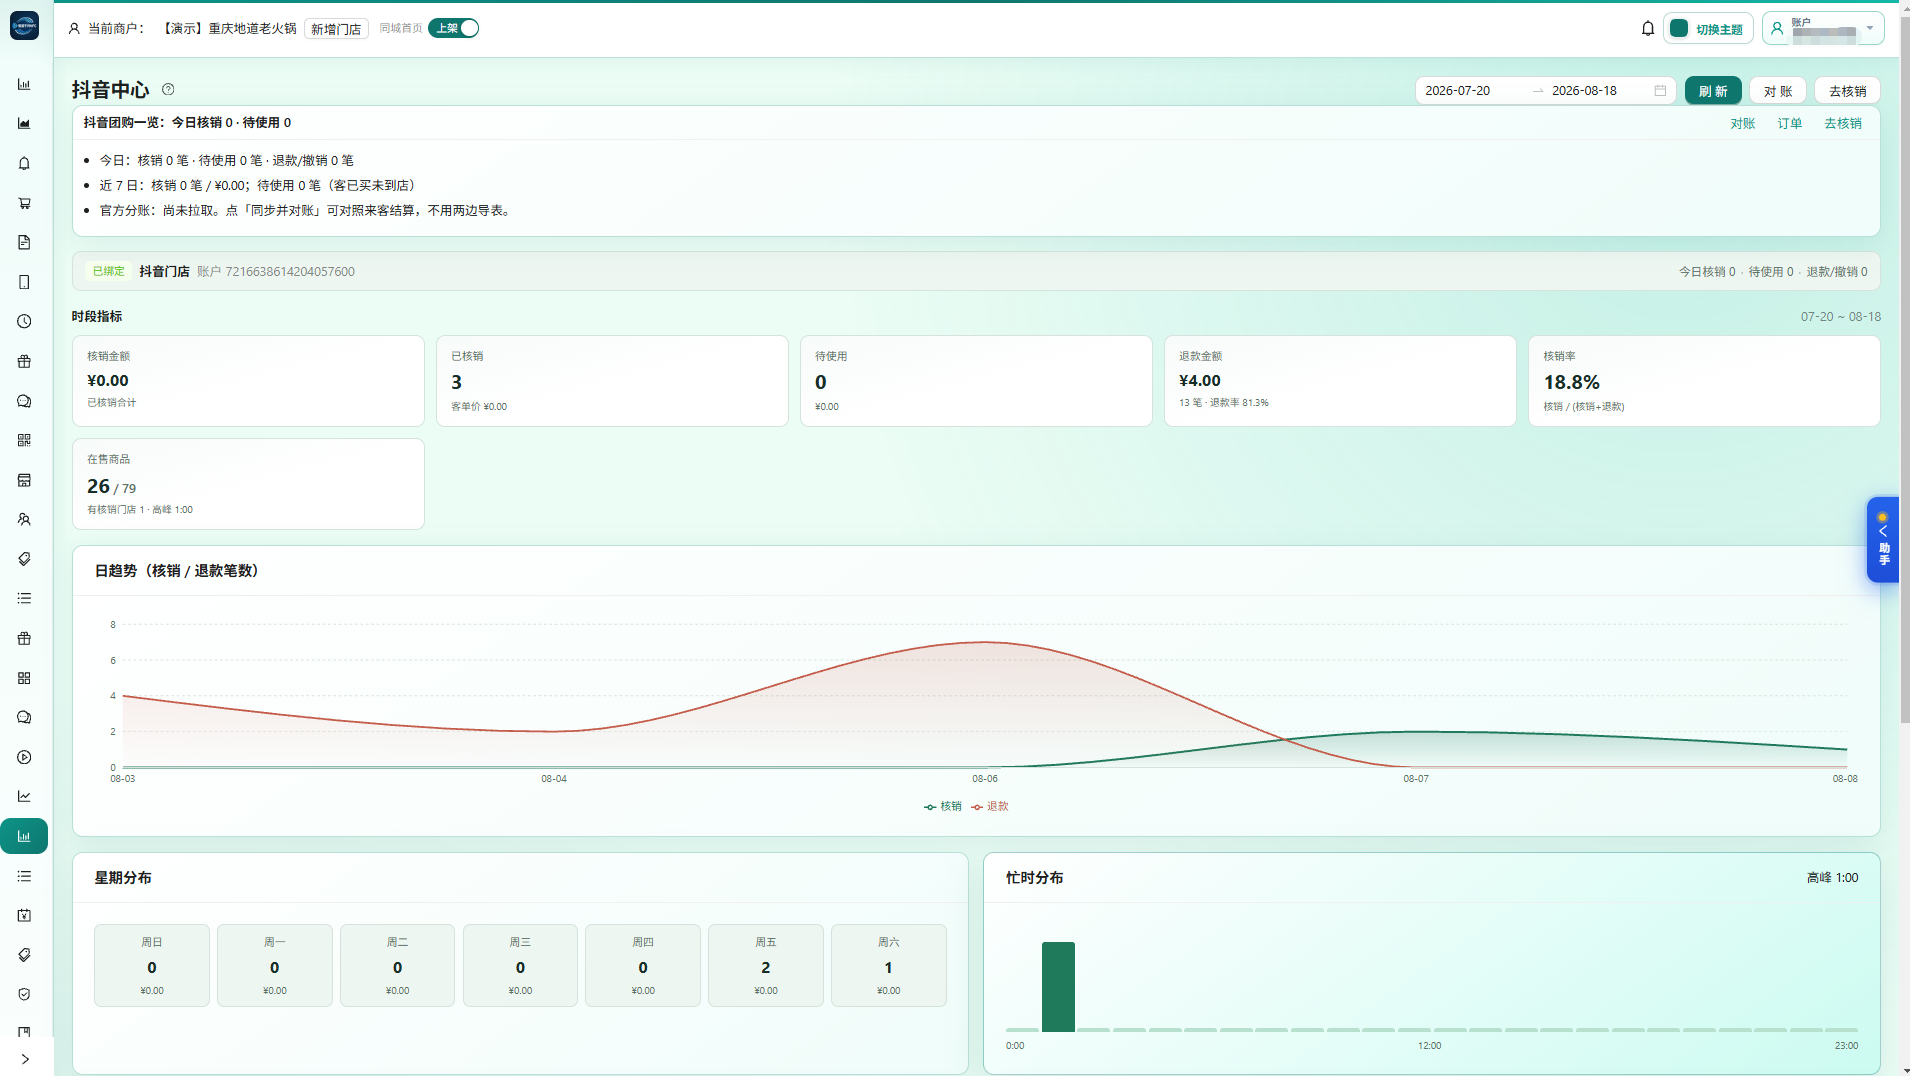Click the 对账 button beside 刷新
Viewport: 1910px width, 1076px height.
1778,90
